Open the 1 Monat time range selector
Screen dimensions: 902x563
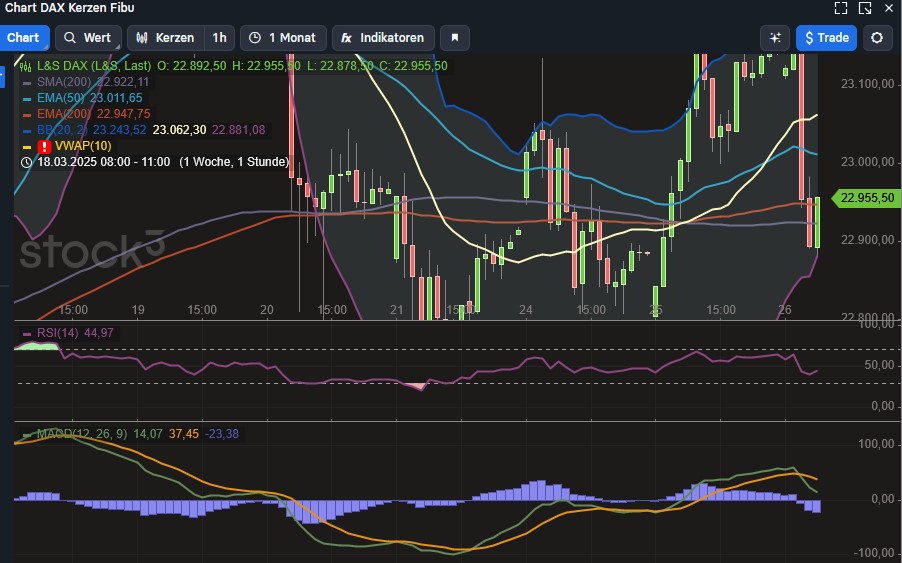coord(283,38)
